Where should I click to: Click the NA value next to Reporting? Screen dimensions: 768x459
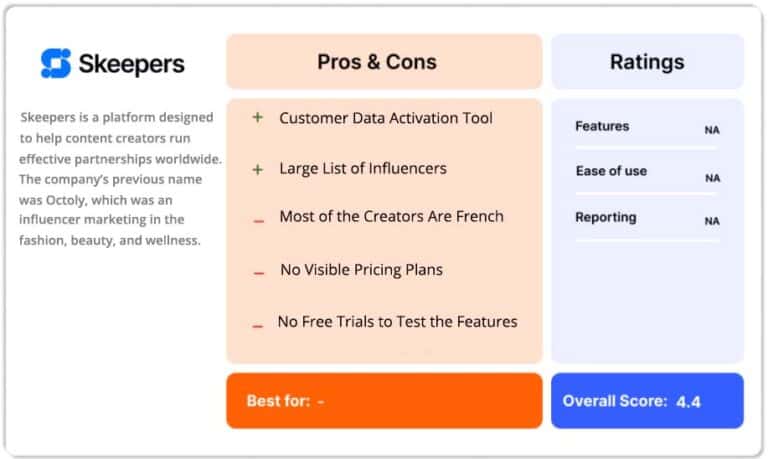[712, 221]
